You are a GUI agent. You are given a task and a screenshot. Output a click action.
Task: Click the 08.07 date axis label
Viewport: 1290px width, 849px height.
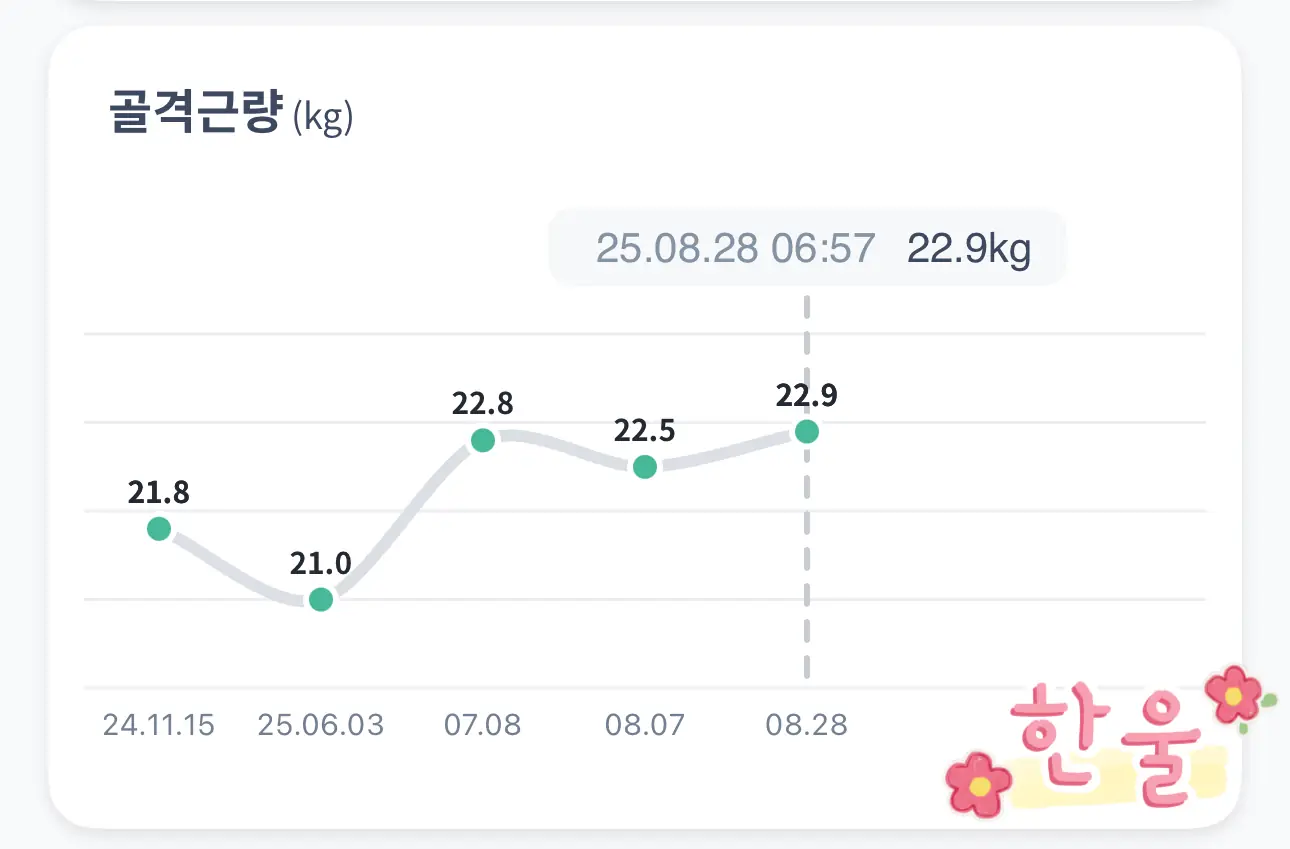click(x=645, y=725)
